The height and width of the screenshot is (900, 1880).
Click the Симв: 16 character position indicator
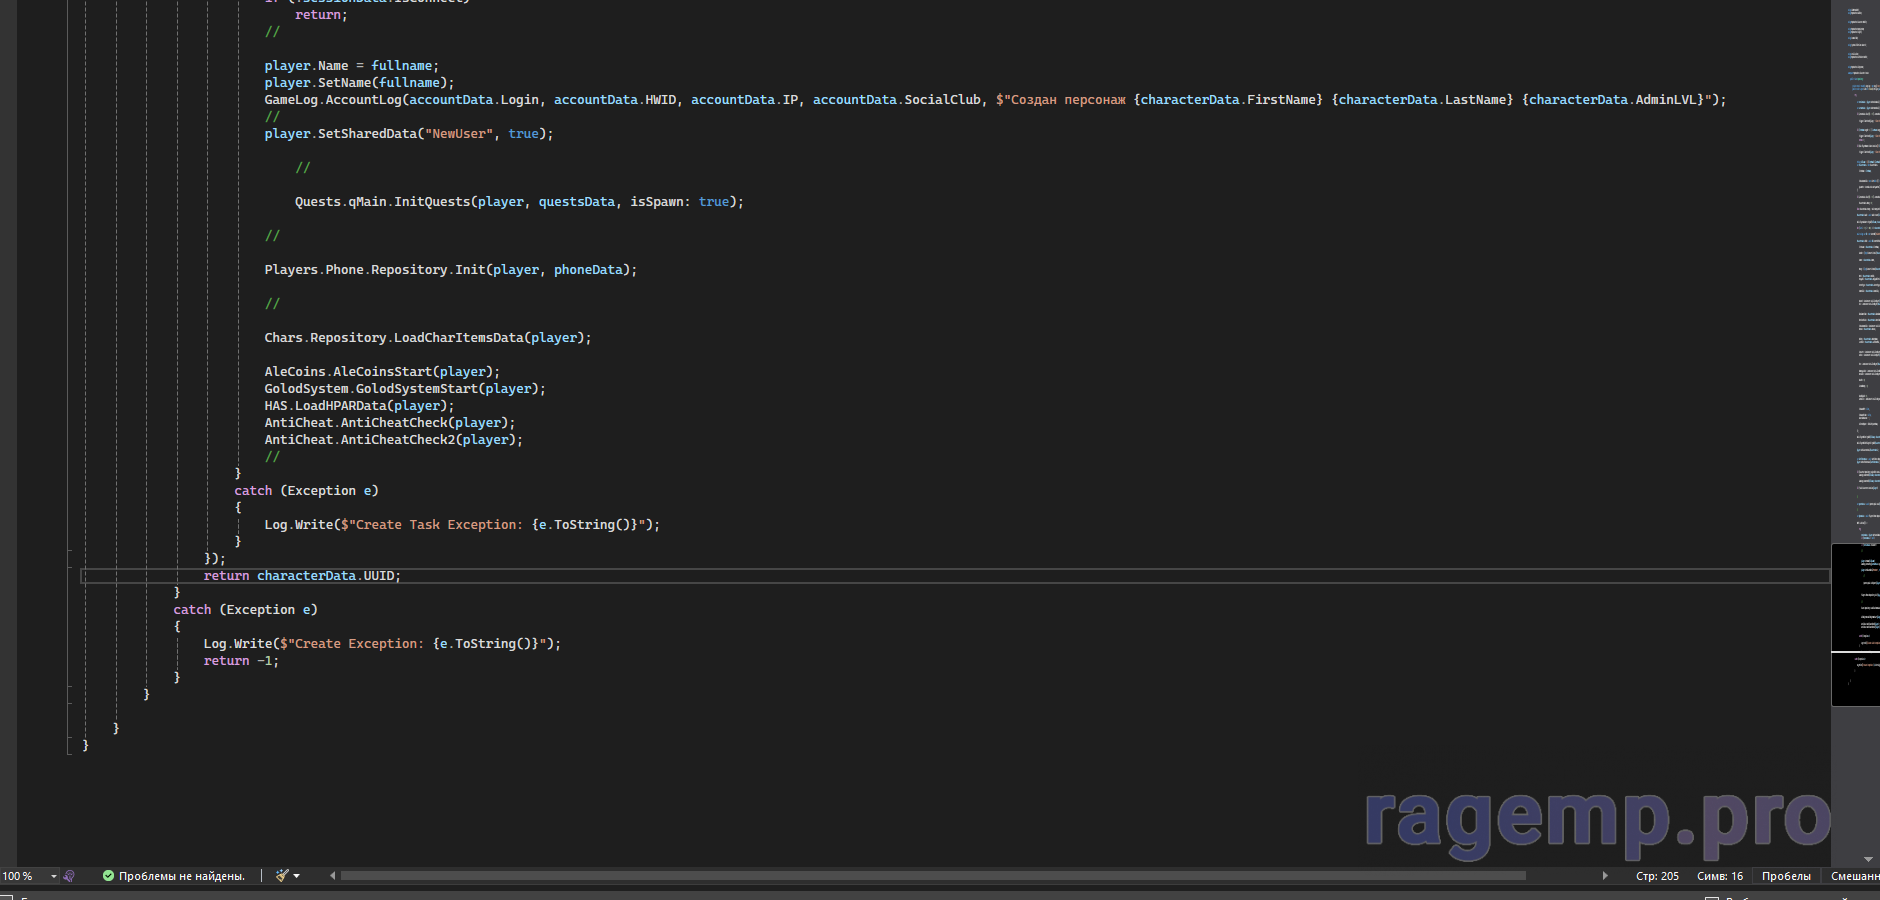pyautogui.click(x=1719, y=876)
